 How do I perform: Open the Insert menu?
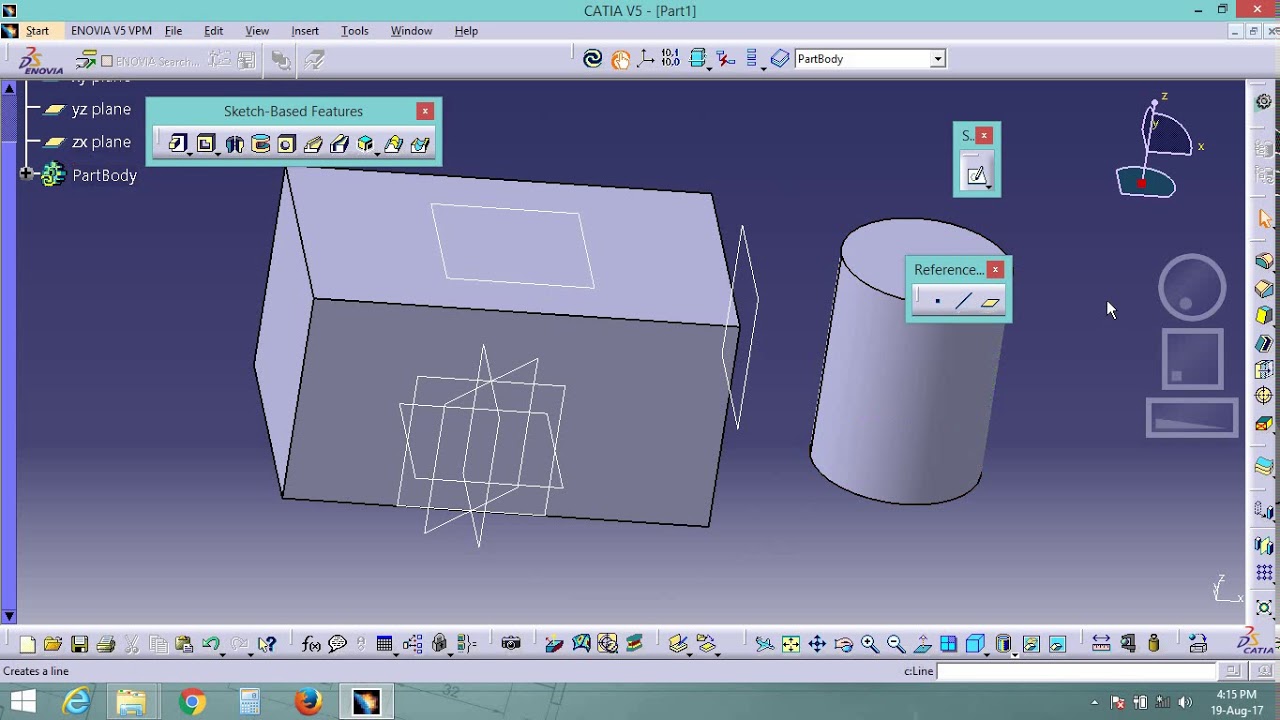(305, 31)
